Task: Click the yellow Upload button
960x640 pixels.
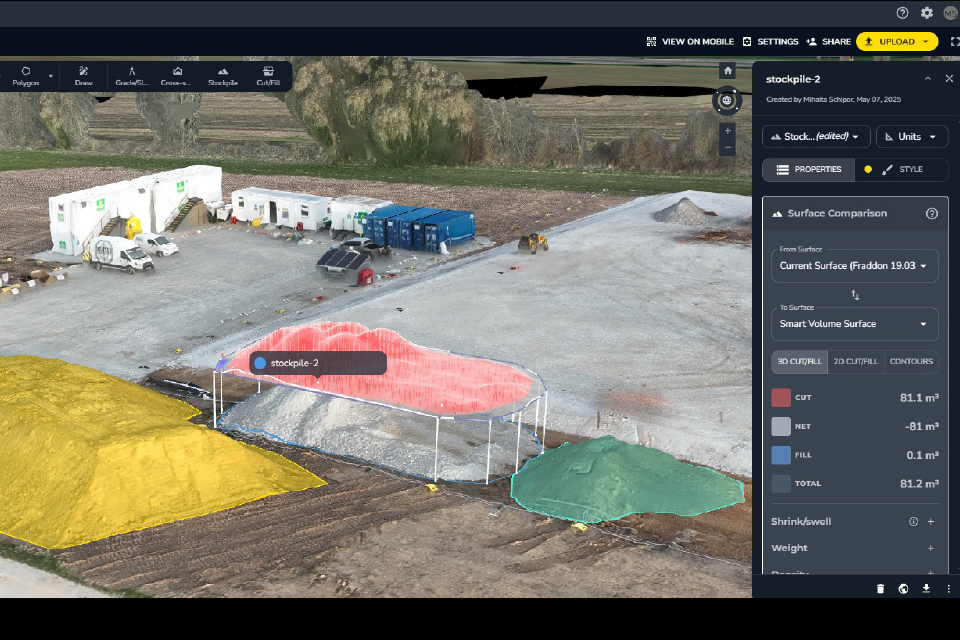Action: pos(896,42)
